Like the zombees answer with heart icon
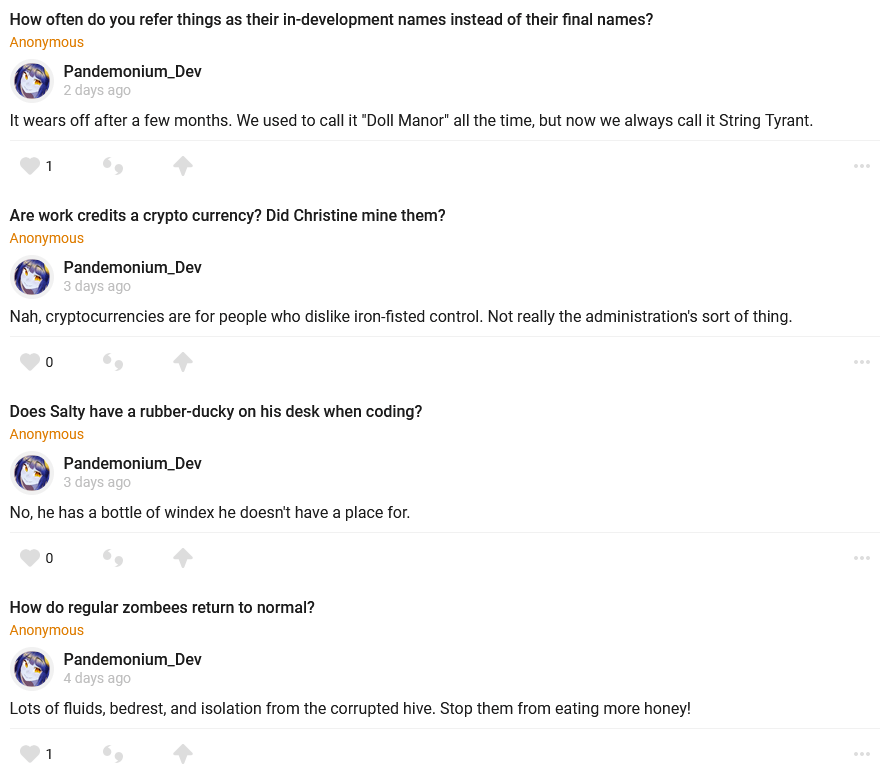890x774 pixels. point(30,754)
